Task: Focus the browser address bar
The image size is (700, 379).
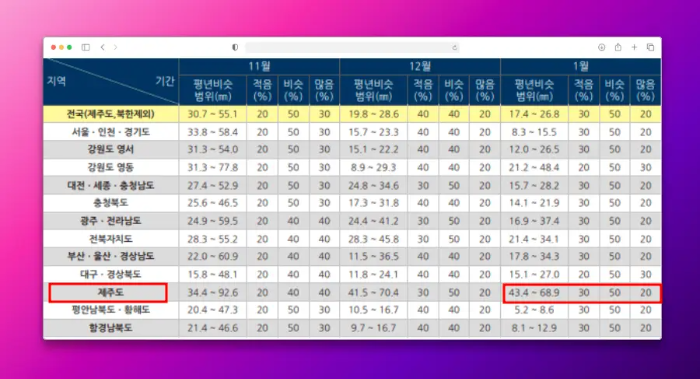Action: (352, 48)
